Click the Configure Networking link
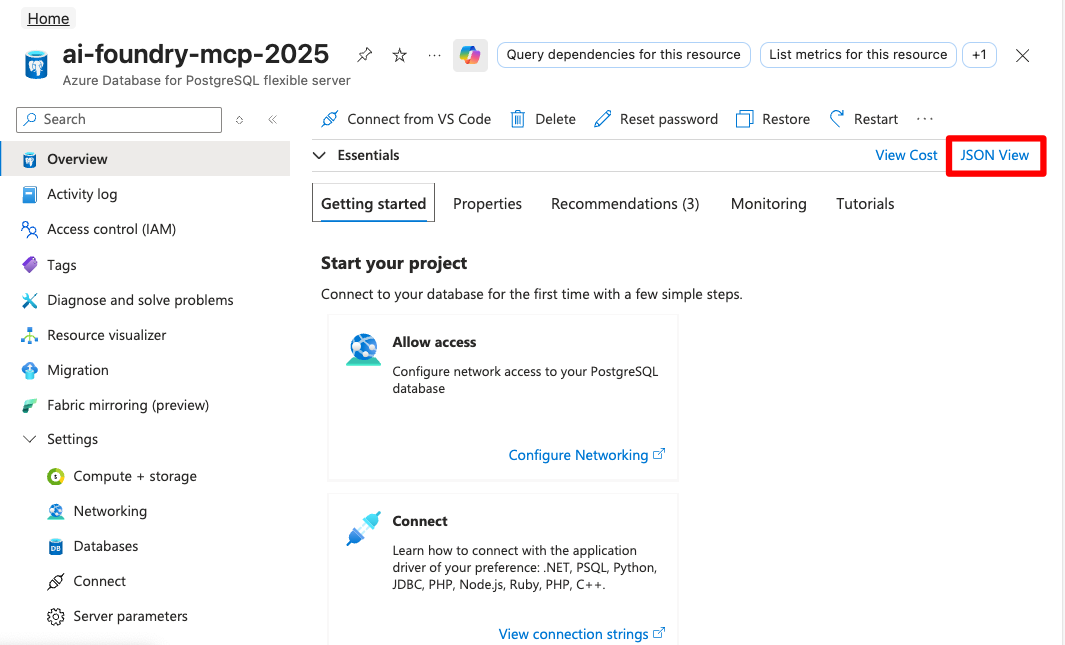Image resolution: width=1065 pixels, height=645 pixels. (578, 455)
